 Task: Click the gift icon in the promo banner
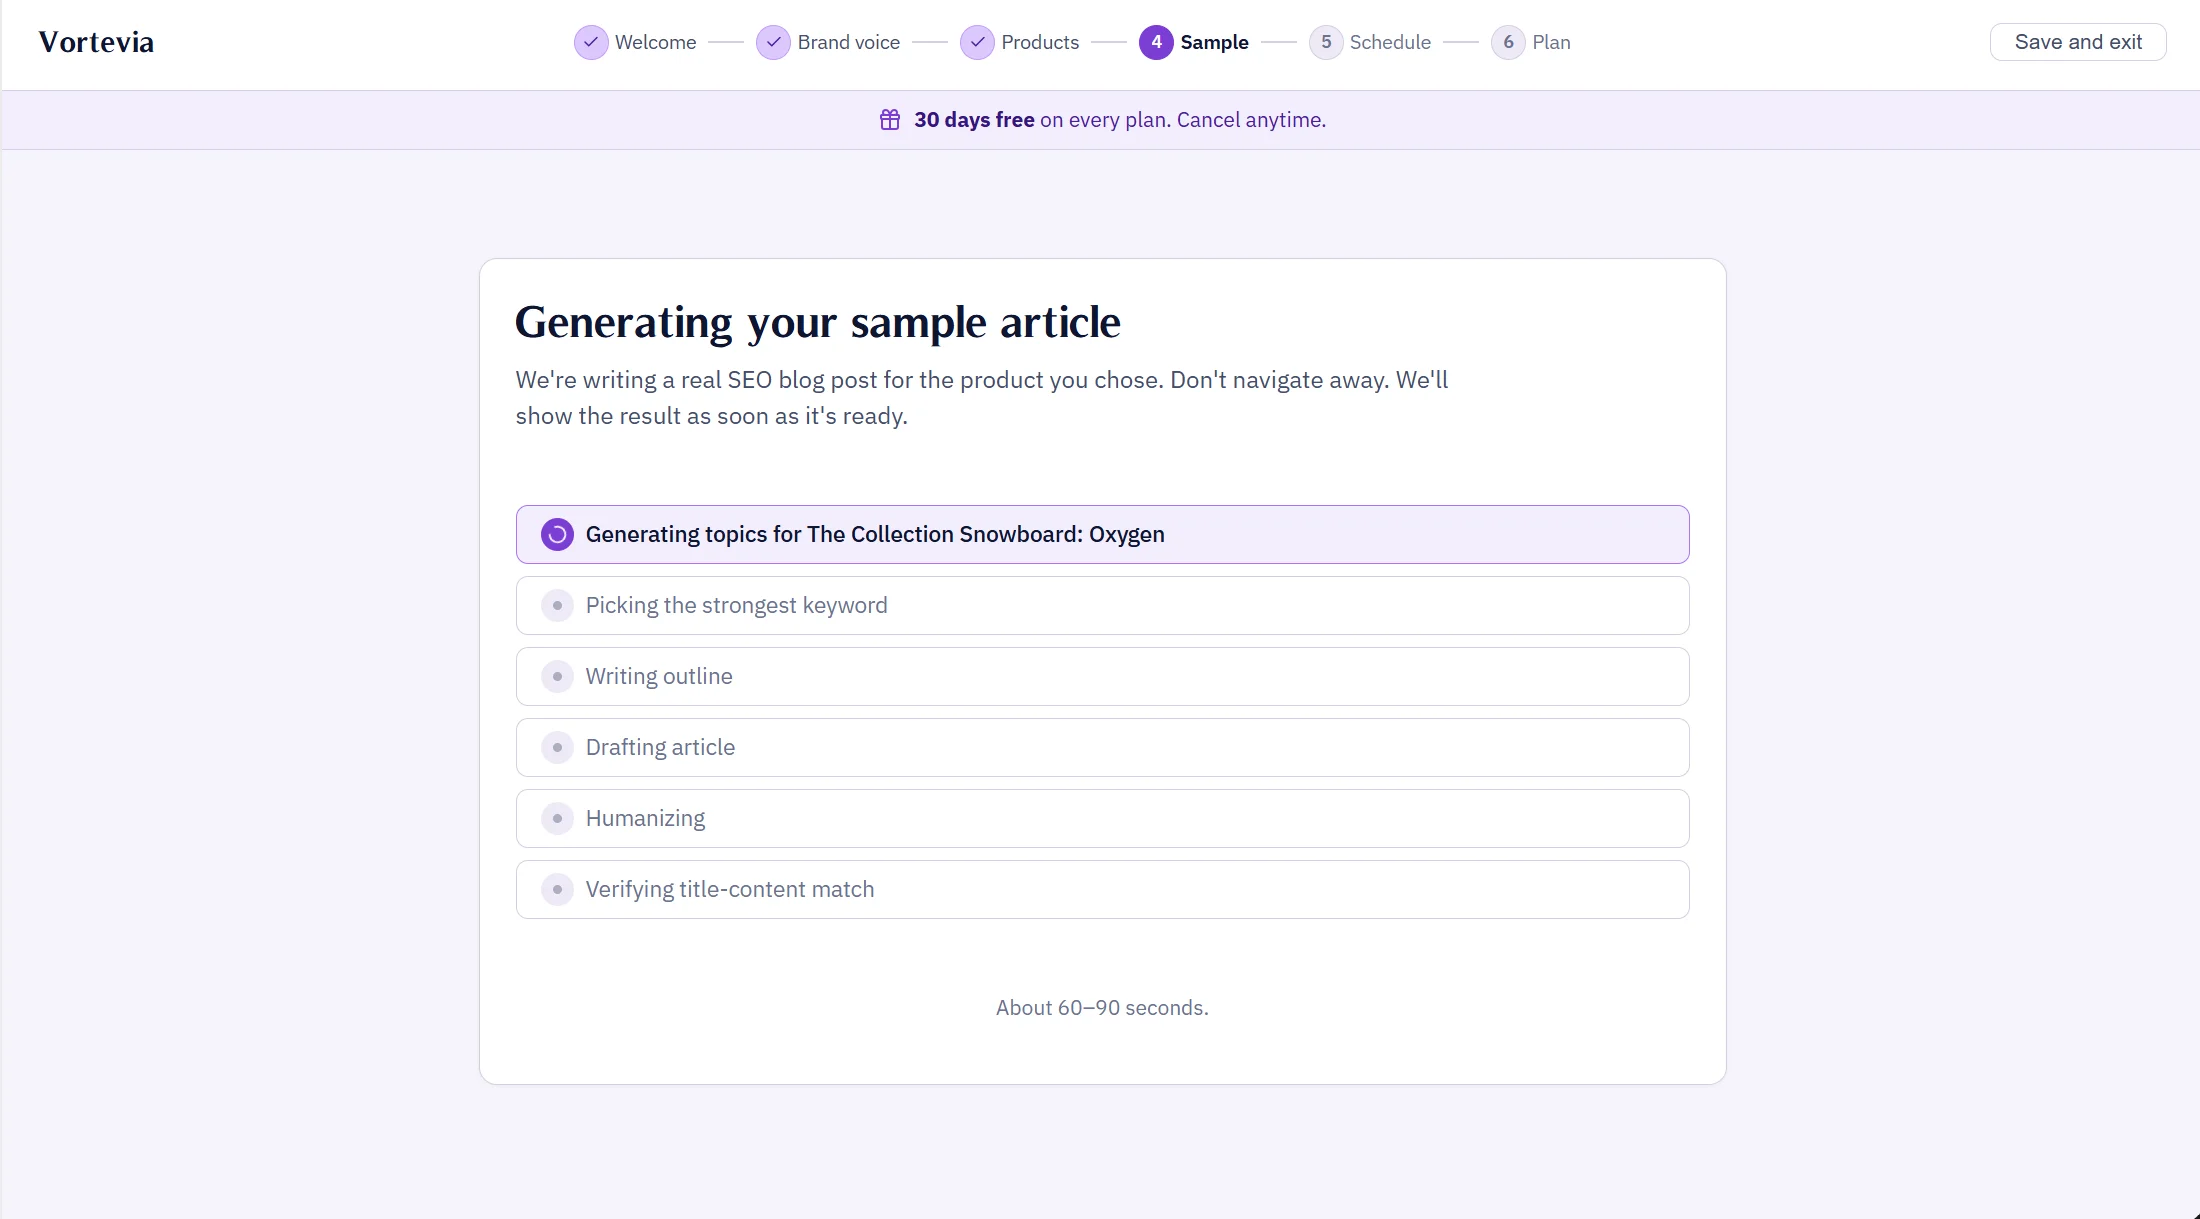[x=890, y=120]
